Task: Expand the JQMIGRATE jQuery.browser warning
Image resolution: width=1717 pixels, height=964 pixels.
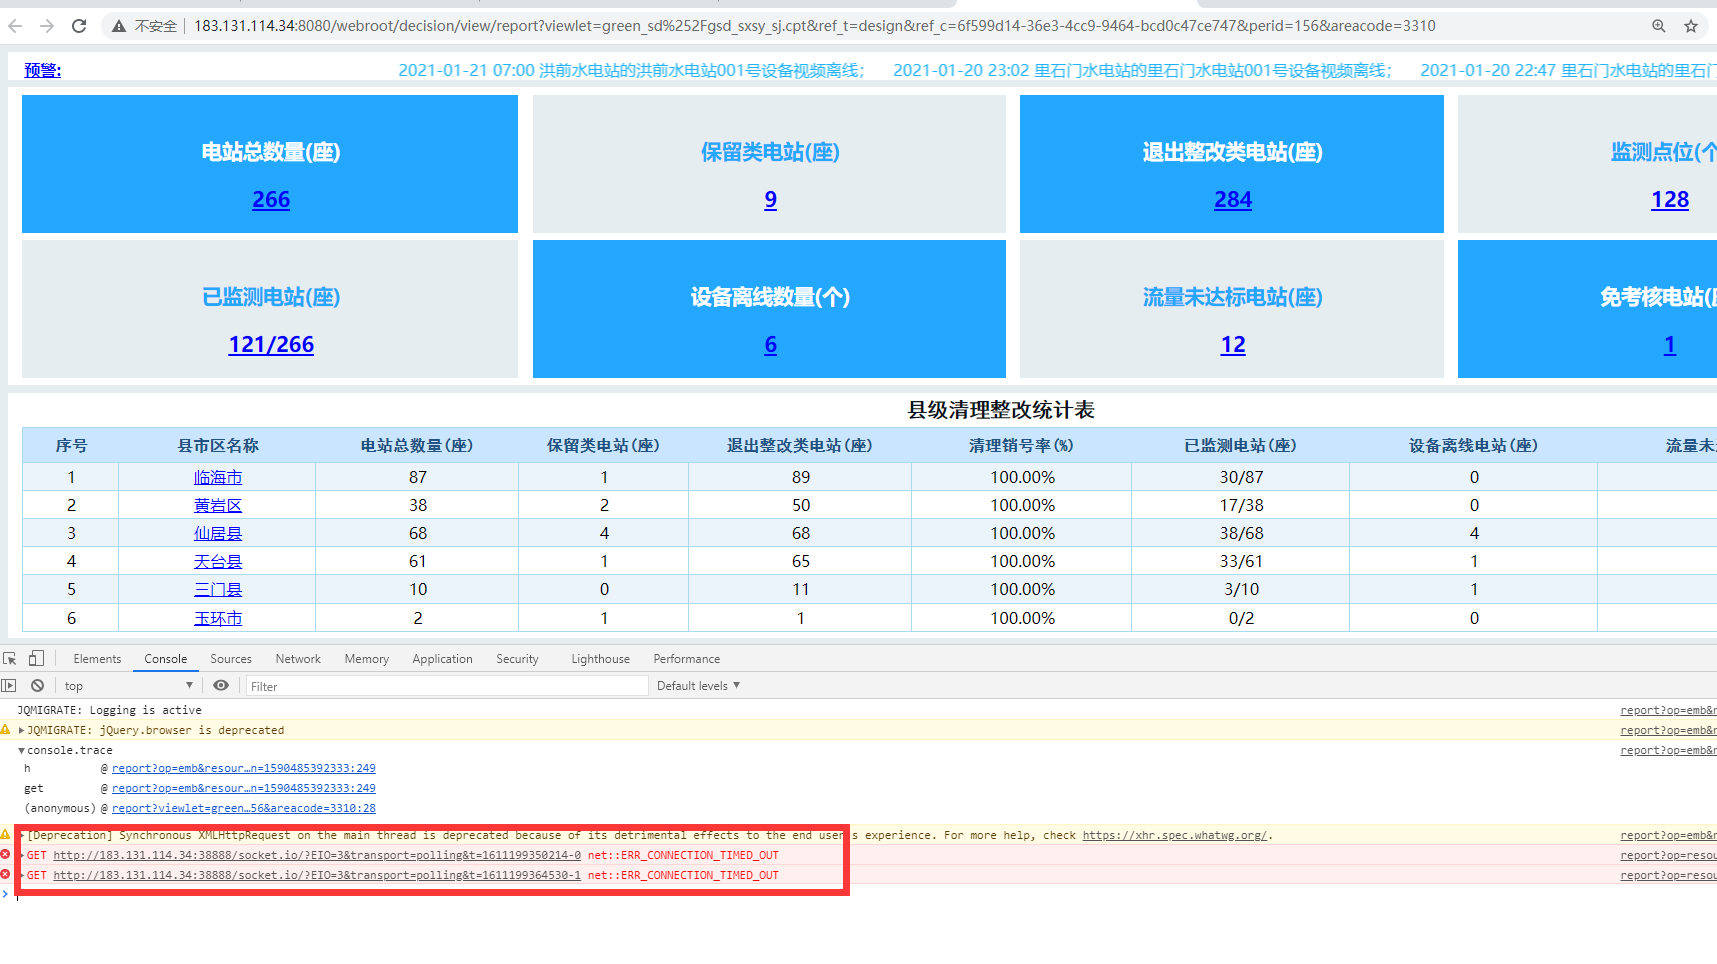Action: (x=22, y=730)
